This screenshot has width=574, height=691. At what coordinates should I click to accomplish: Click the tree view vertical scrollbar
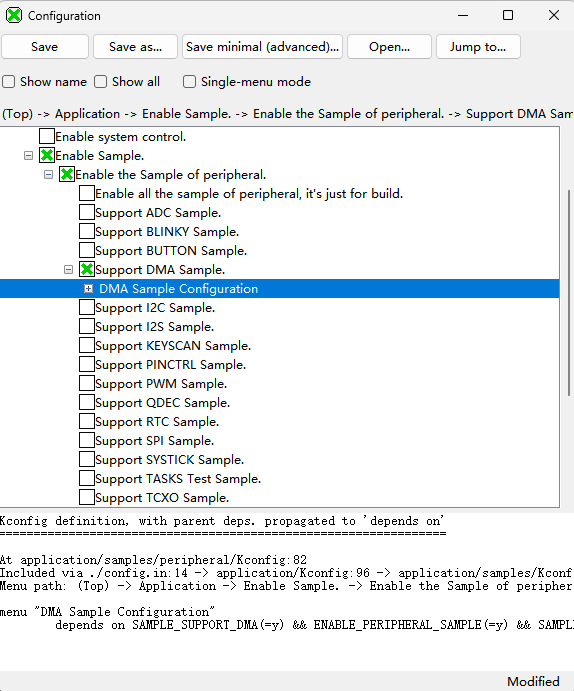coord(568,293)
